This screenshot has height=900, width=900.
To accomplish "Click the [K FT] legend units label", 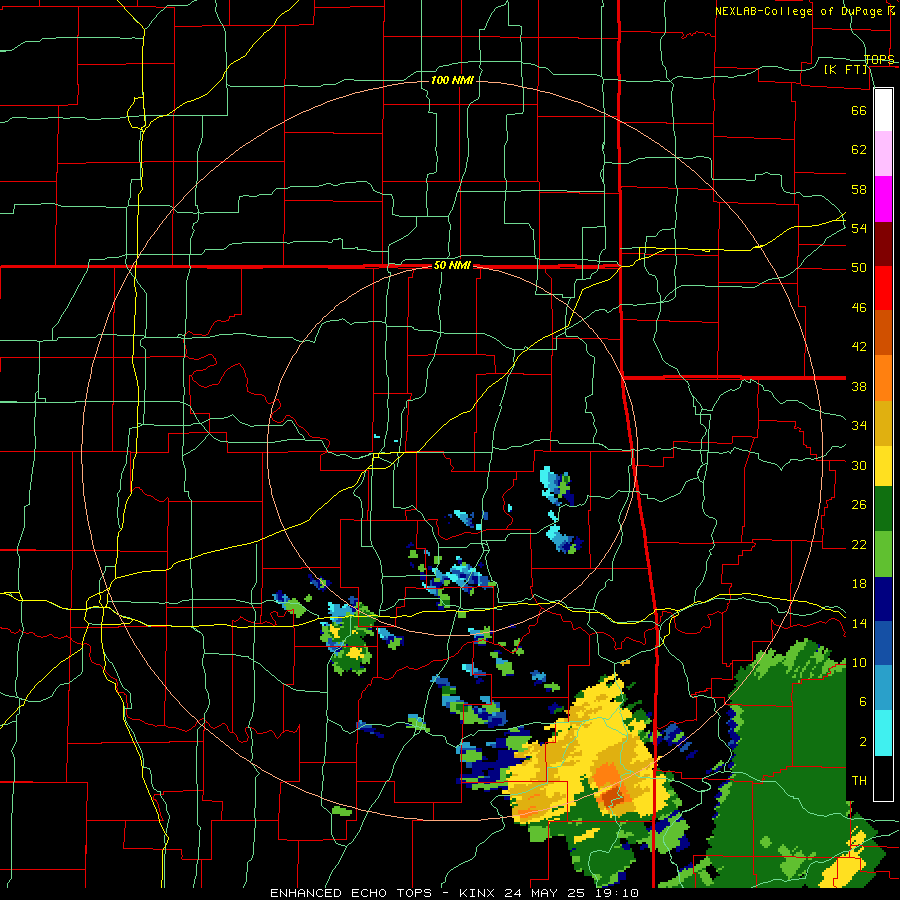I will pyautogui.click(x=847, y=70).
